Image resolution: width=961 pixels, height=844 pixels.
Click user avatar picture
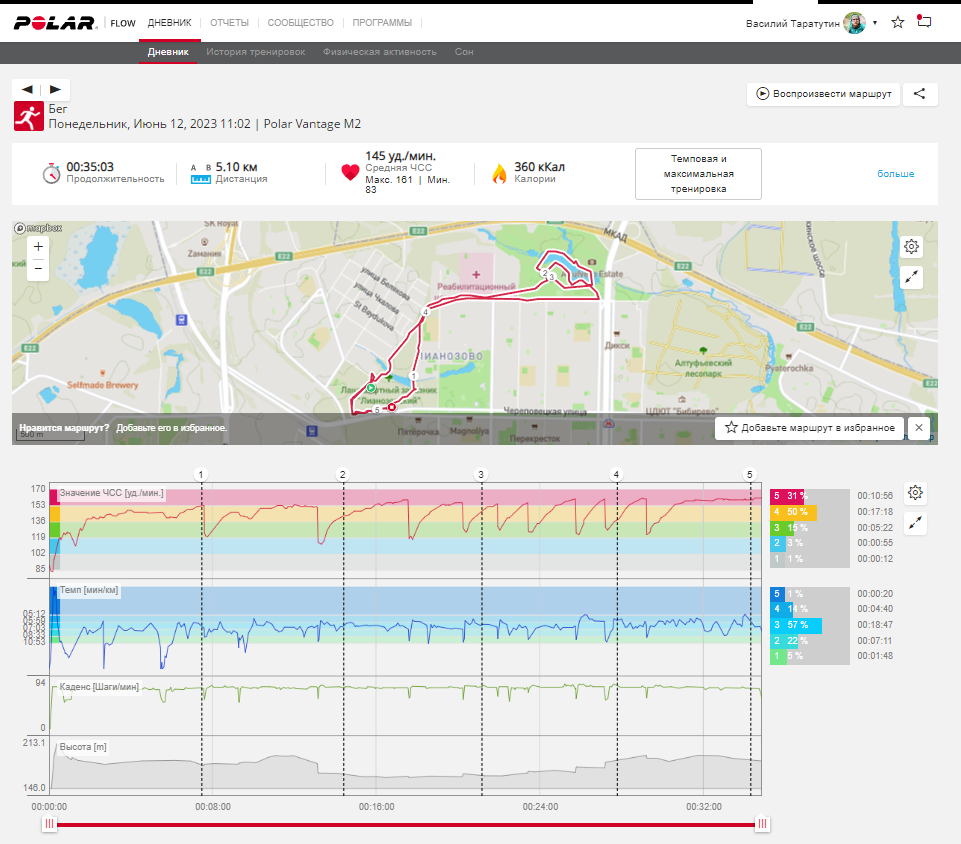point(854,23)
